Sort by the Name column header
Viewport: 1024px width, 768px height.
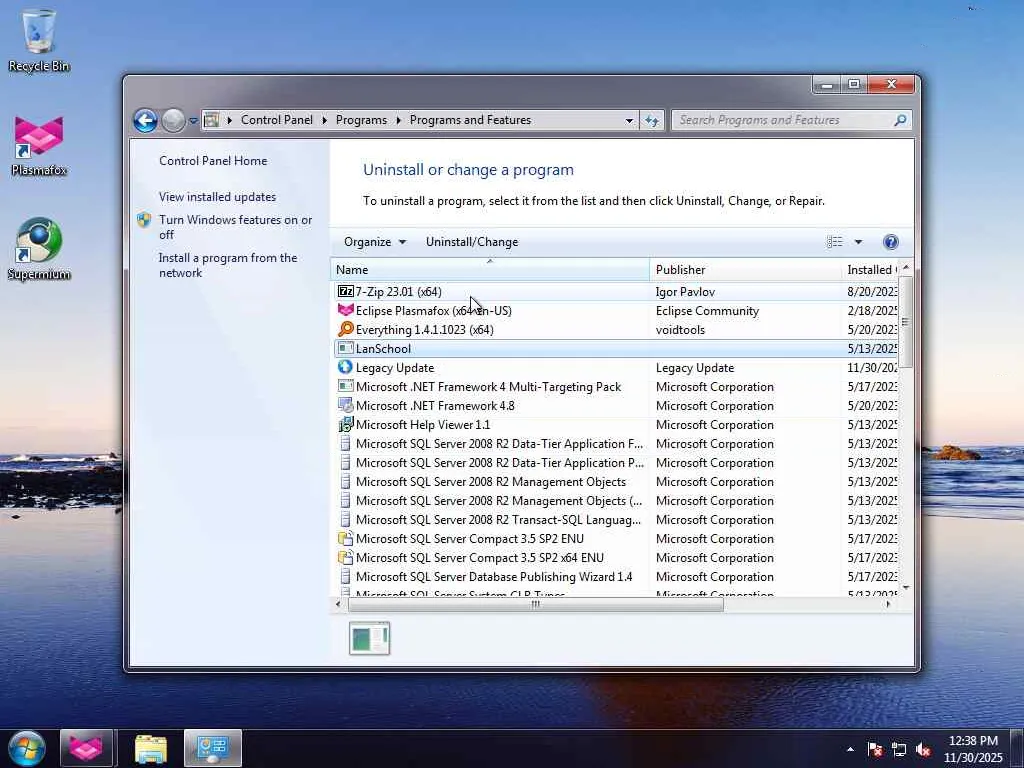click(x=490, y=270)
